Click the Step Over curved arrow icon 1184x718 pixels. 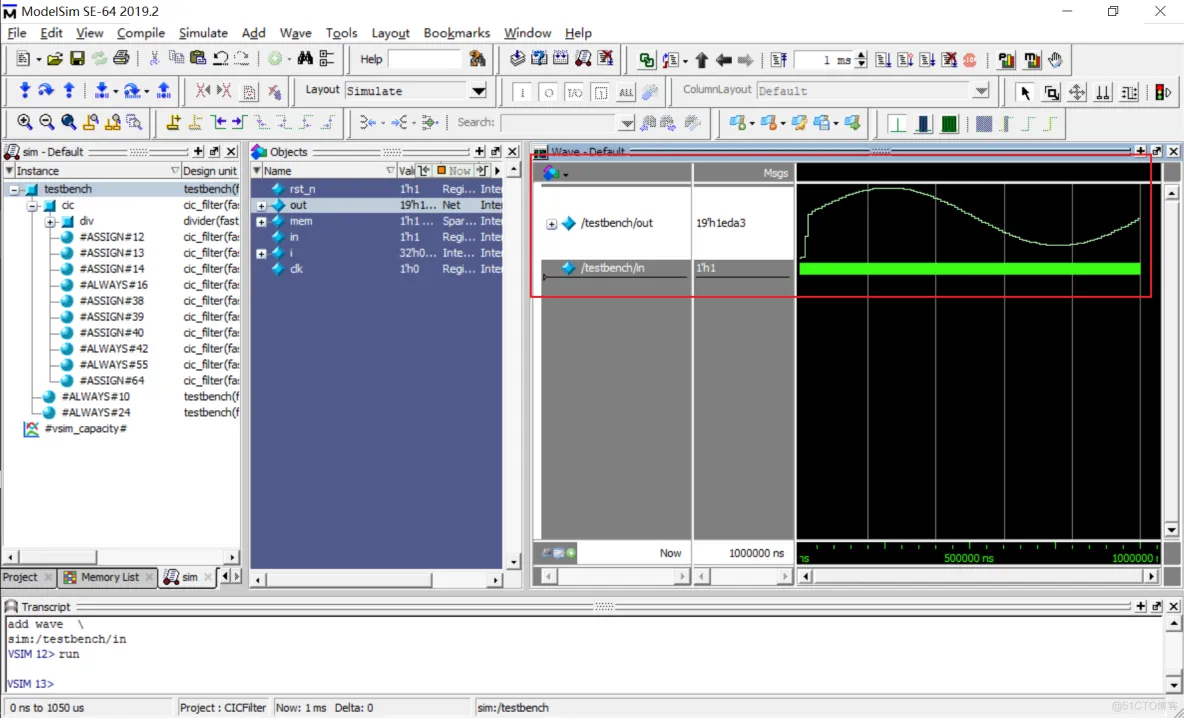click(46, 91)
